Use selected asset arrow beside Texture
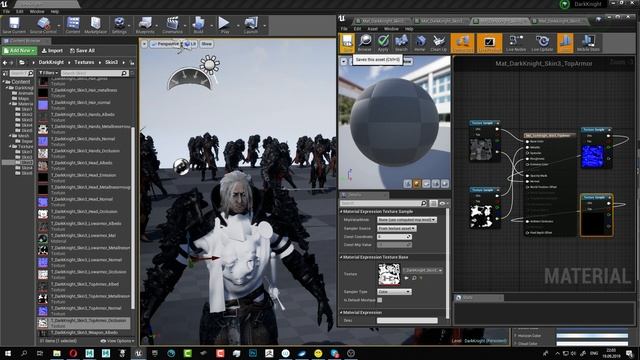Image resolution: width=640 pixels, height=360 pixels. (407, 278)
